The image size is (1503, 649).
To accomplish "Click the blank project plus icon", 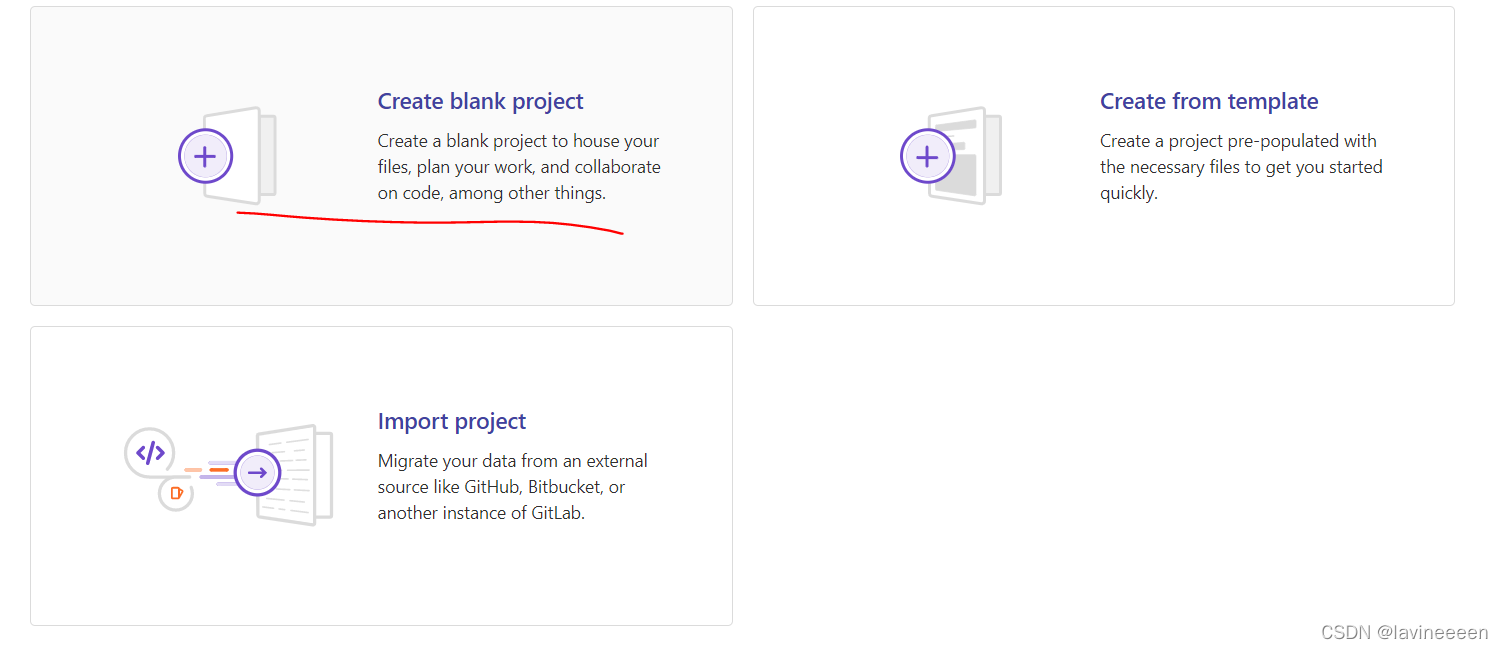I will click(205, 156).
